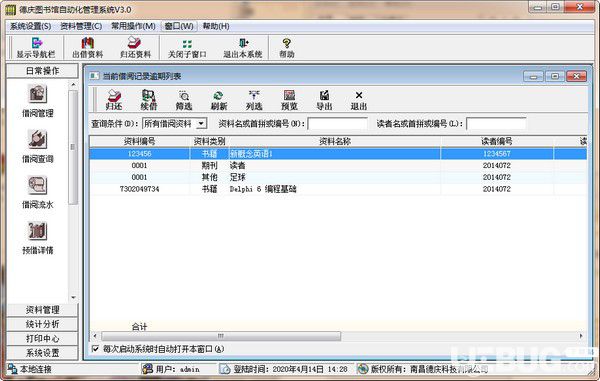This screenshot has height=381, width=600.
Task: Switch to 统计分析 sidebar group
Action: [42, 324]
